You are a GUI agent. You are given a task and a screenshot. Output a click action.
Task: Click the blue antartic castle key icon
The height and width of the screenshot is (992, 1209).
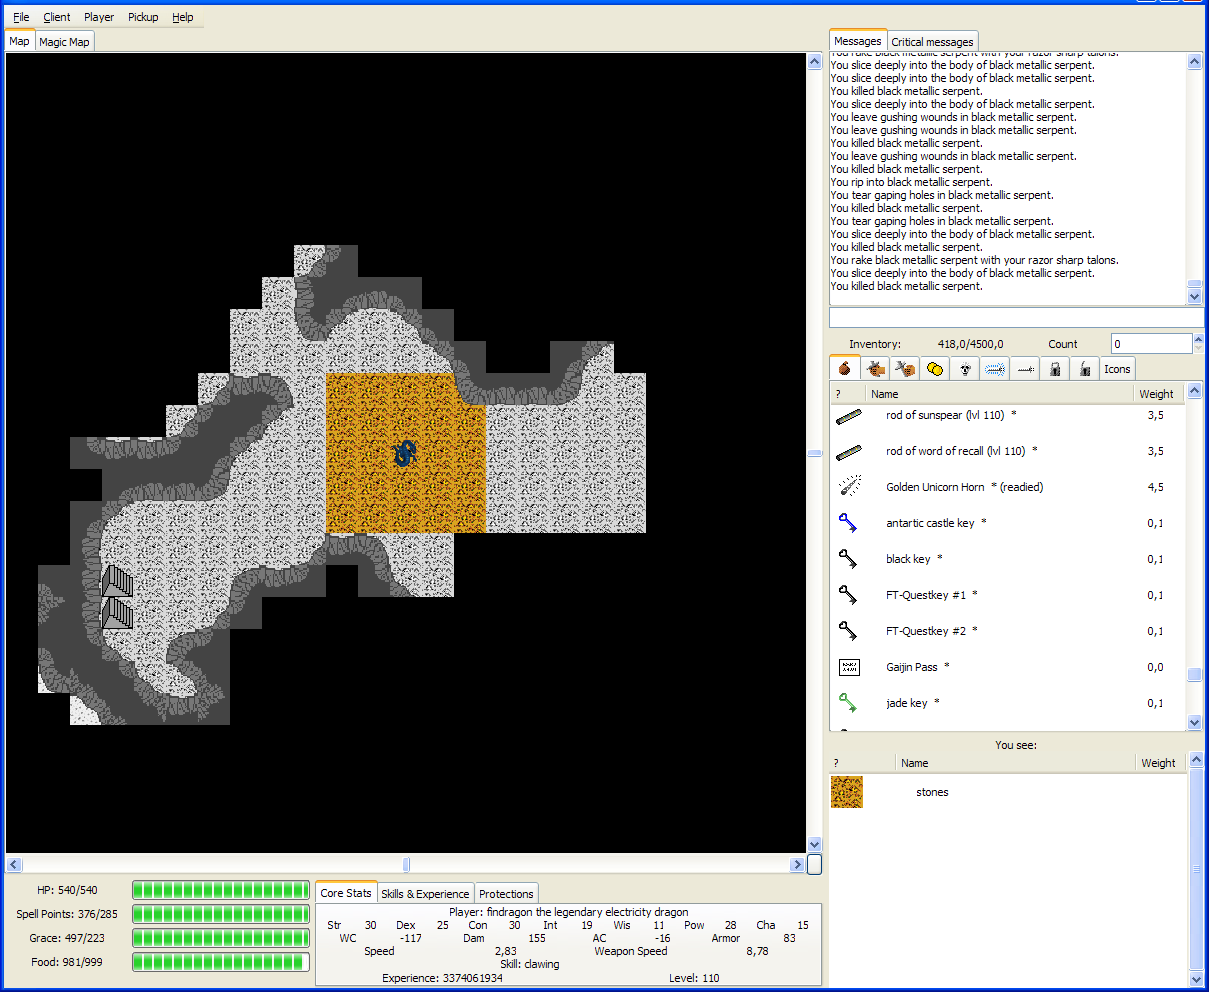848,523
